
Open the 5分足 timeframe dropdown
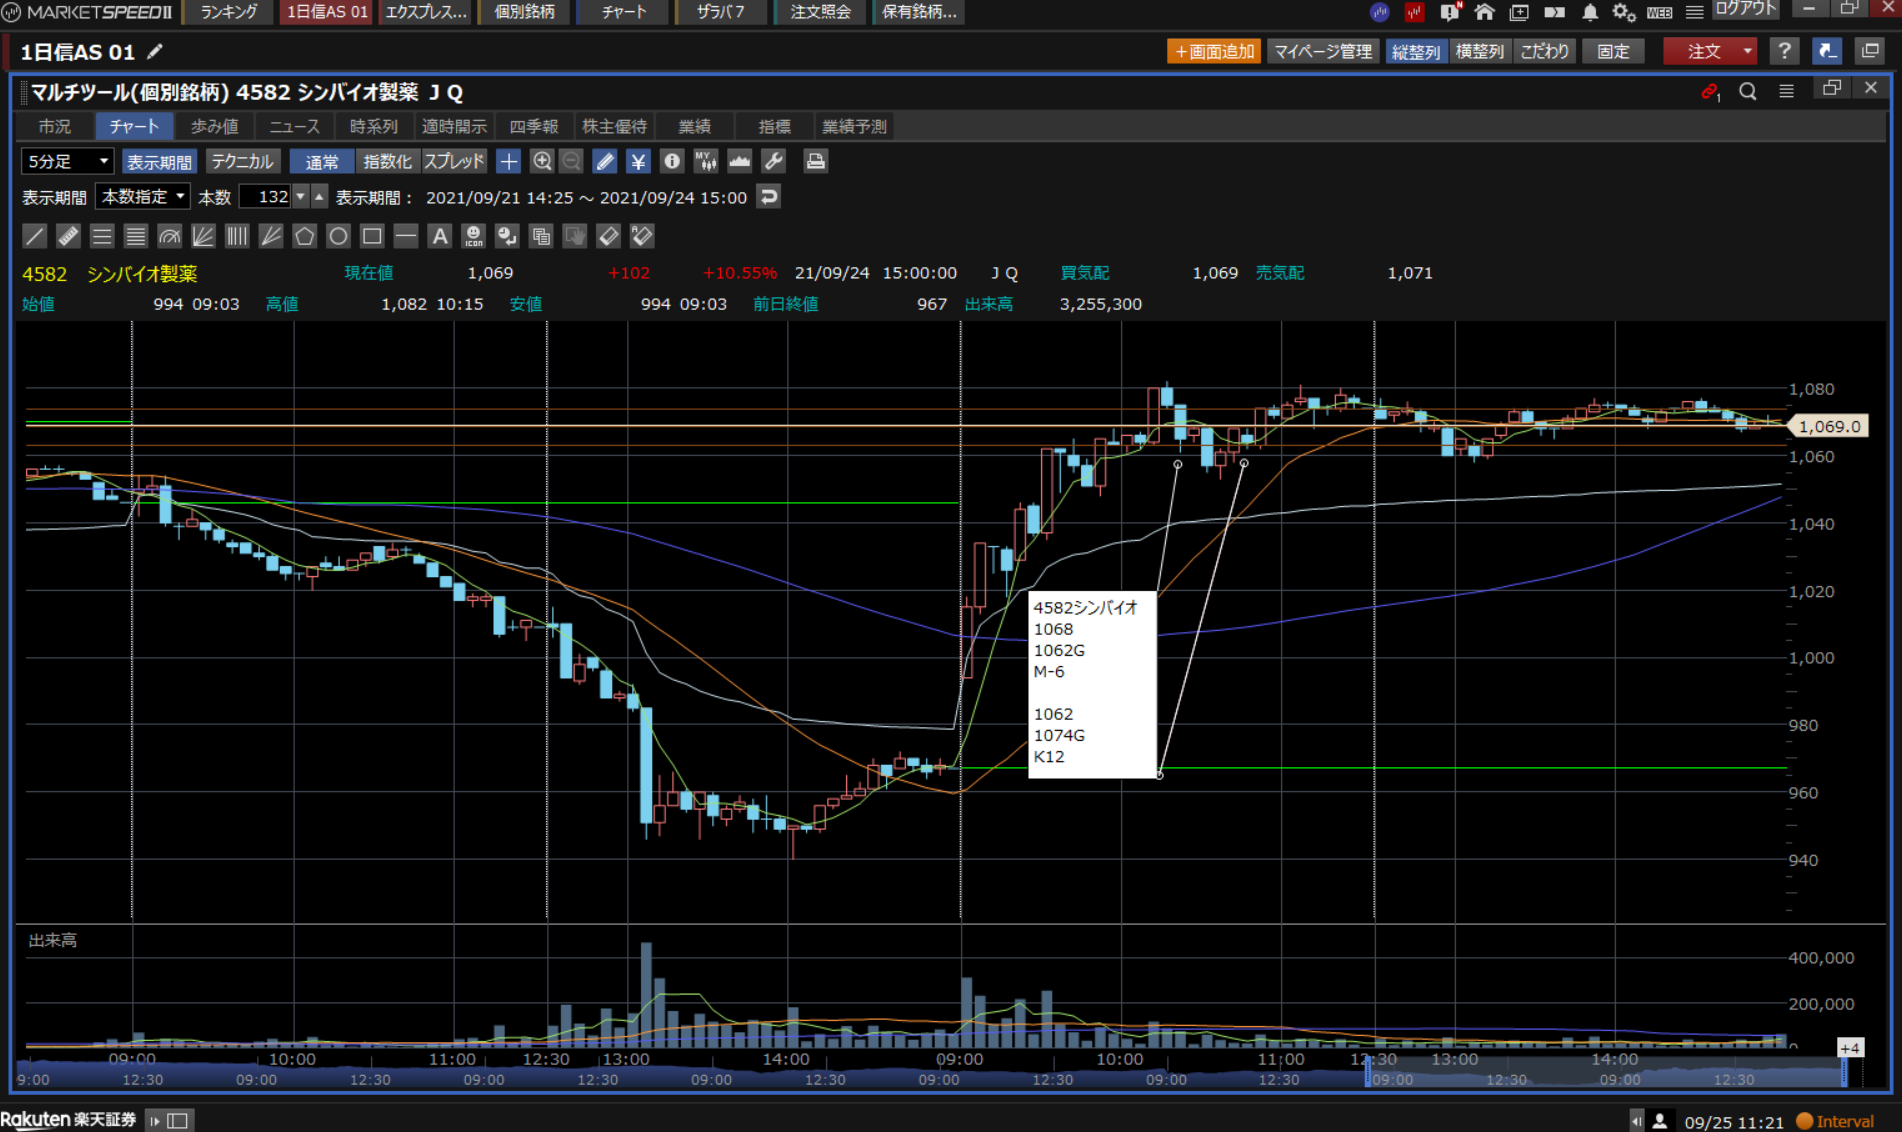click(x=67, y=161)
